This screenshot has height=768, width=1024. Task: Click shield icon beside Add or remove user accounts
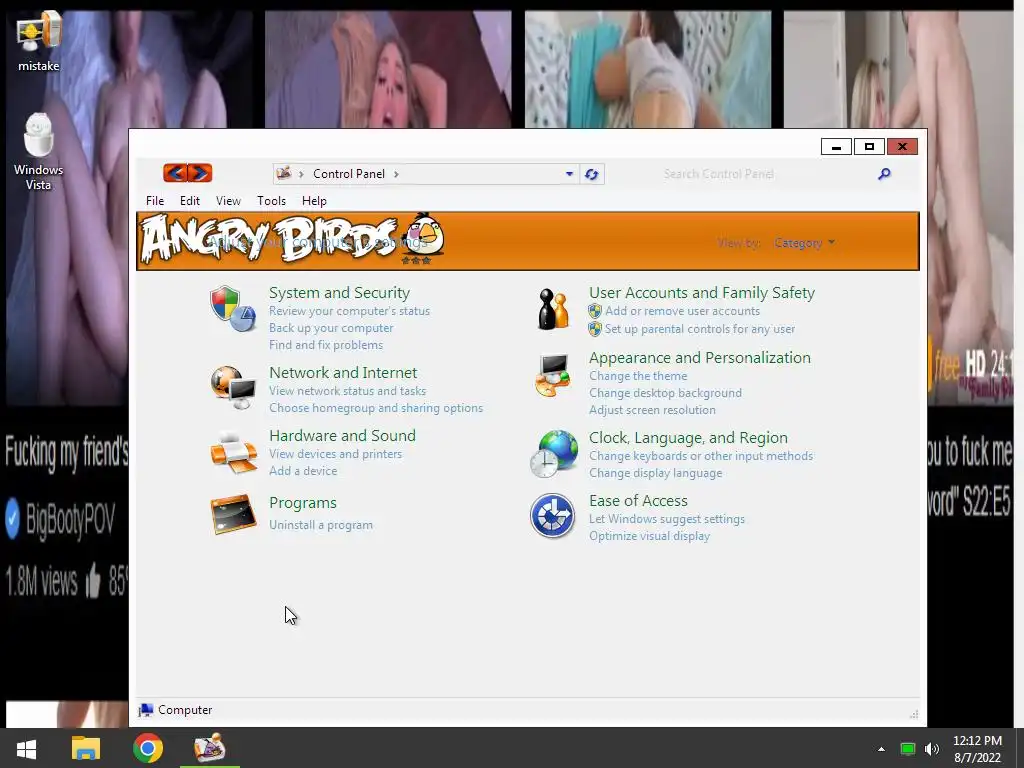(x=594, y=311)
